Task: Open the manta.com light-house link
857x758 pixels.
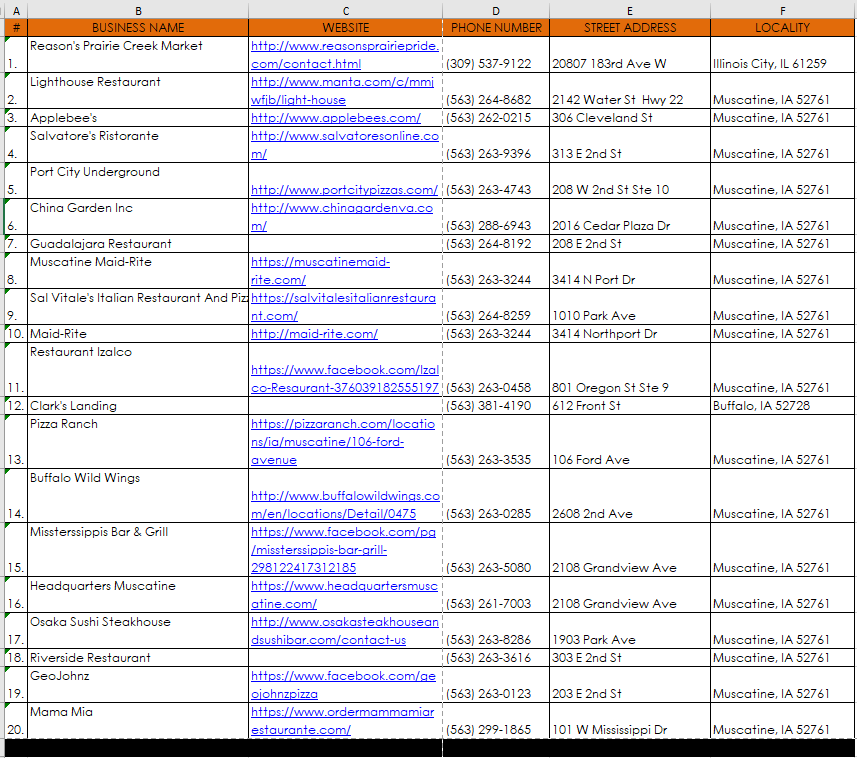Action: 342,91
